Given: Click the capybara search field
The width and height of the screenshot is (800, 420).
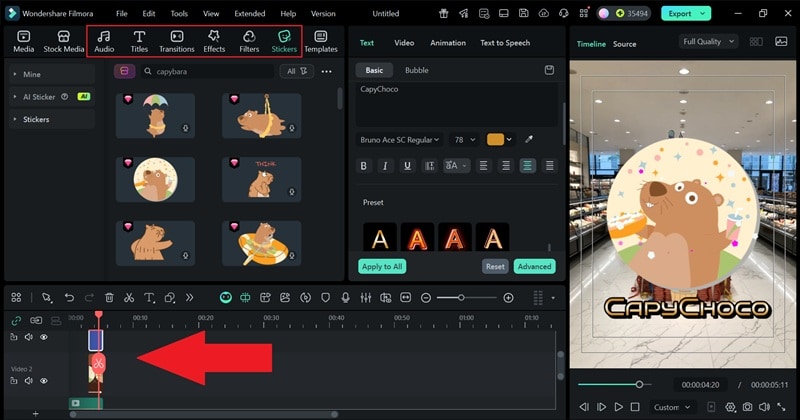Looking at the screenshot, I should point(208,71).
